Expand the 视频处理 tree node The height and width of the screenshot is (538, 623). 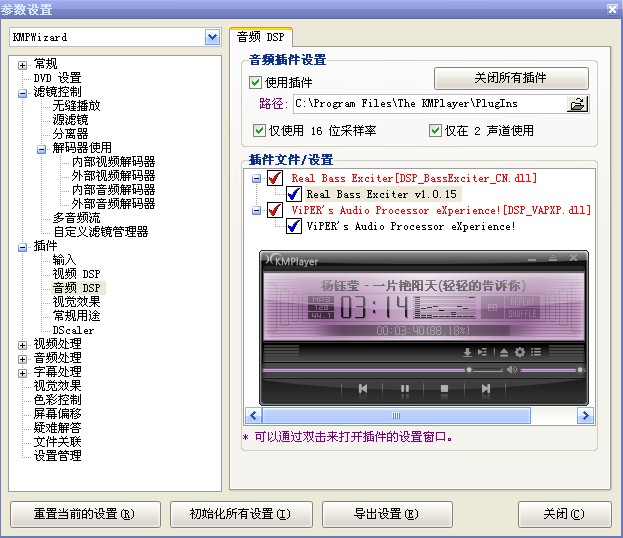point(23,344)
